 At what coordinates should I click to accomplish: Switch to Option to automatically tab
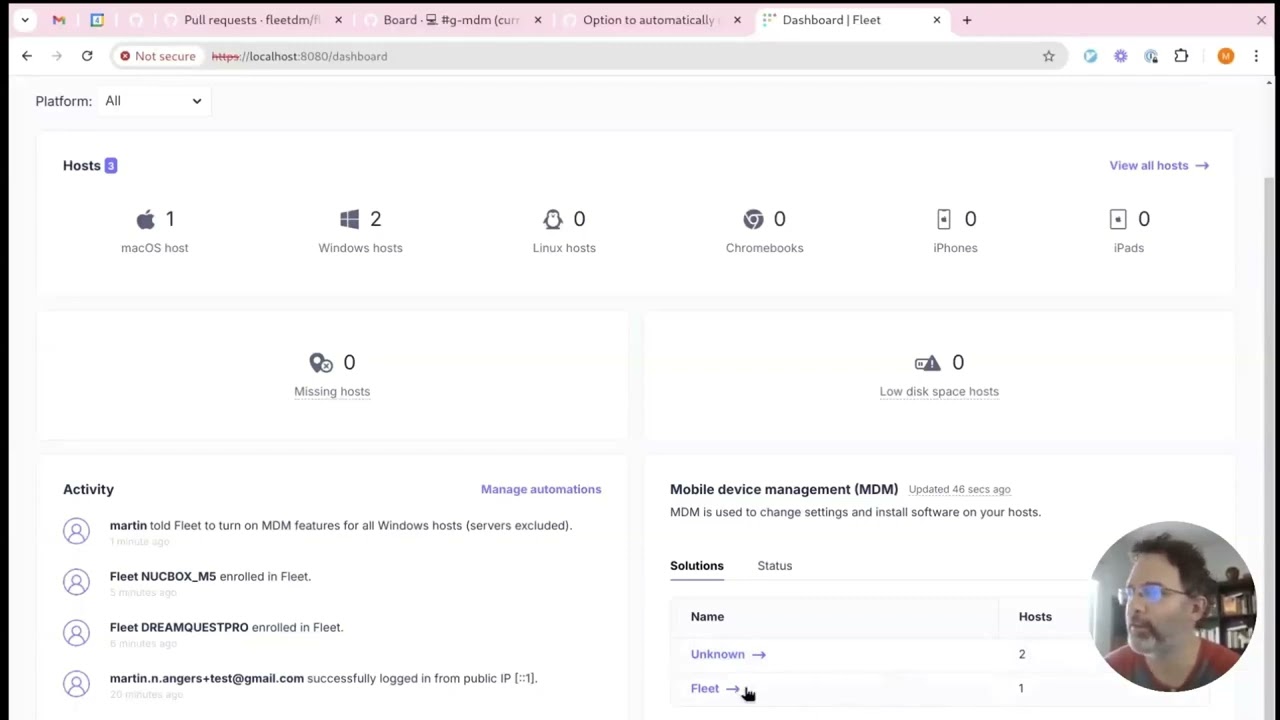(650, 20)
